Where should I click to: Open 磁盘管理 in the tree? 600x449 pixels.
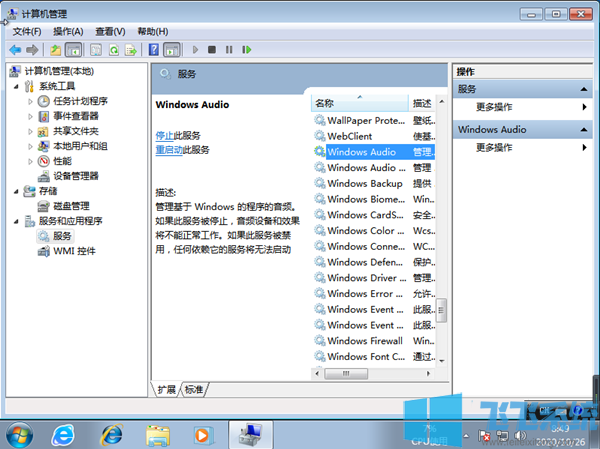click(x=71, y=206)
